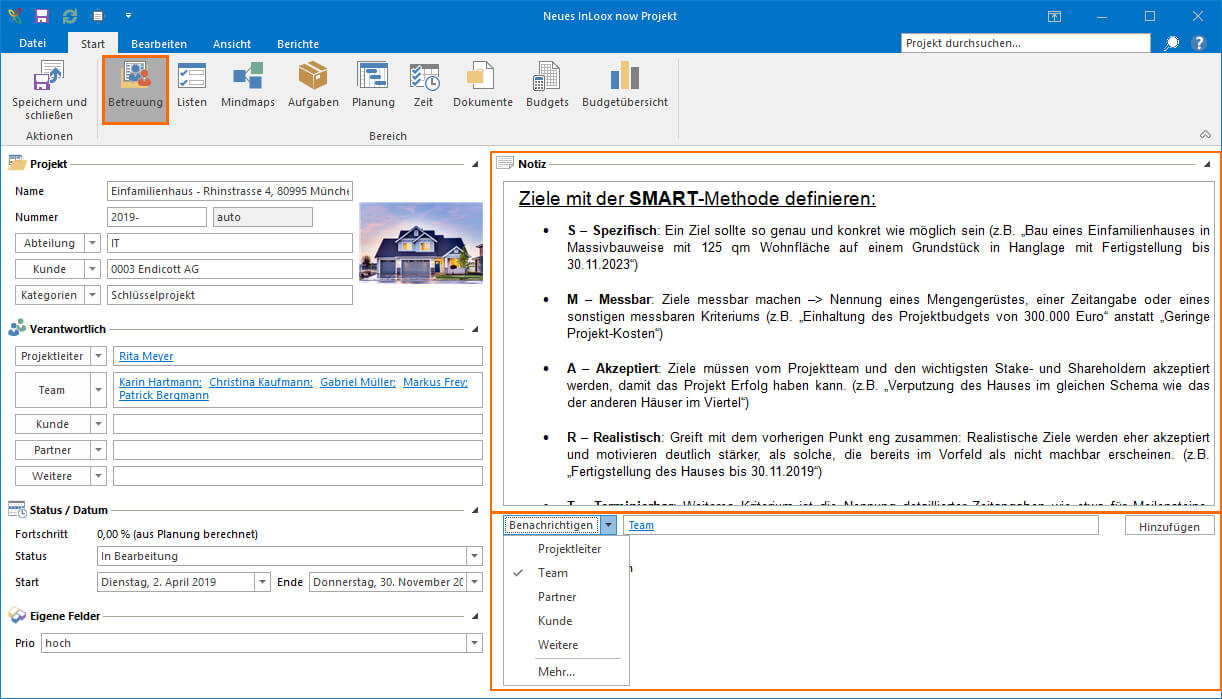Open the Datei tab
This screenshot has height=699, width=1222.
tap(33, 43)
